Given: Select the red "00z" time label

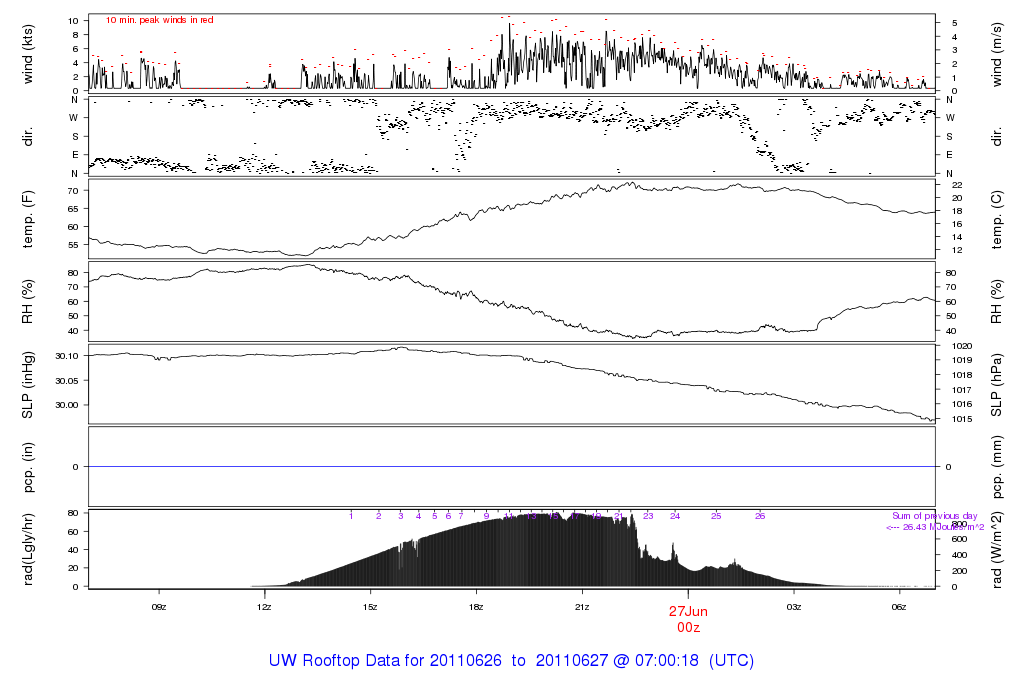Looking at the screenshot, I should [688, 628].
